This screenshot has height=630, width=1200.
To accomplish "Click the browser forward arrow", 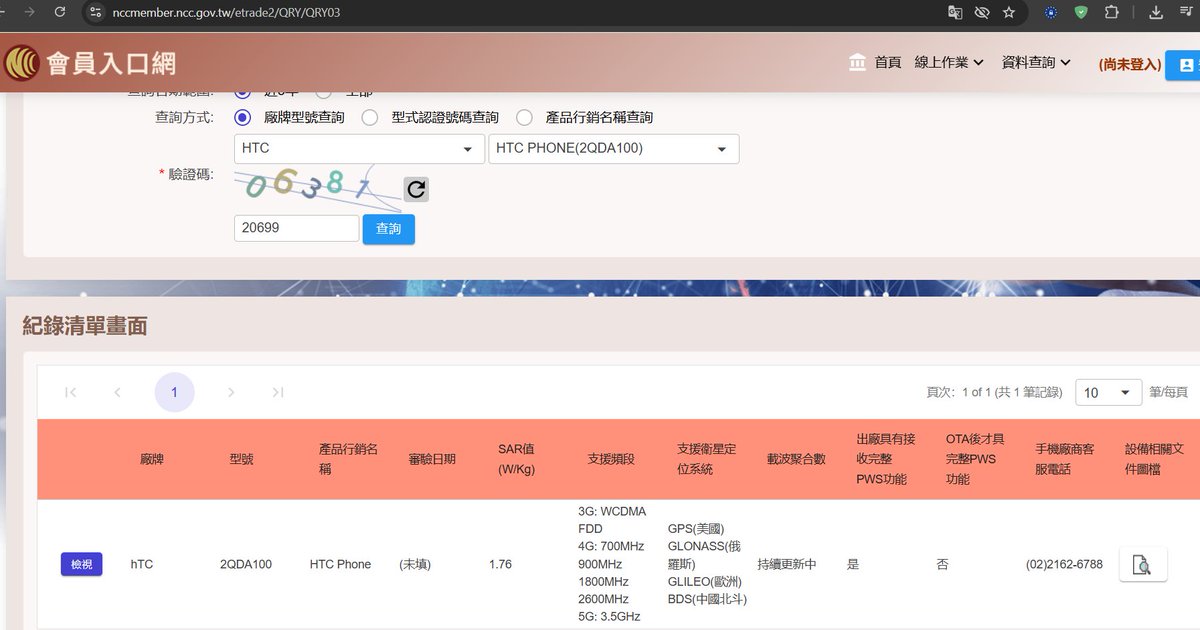I will pyautogui.click(x=28, y=12).
